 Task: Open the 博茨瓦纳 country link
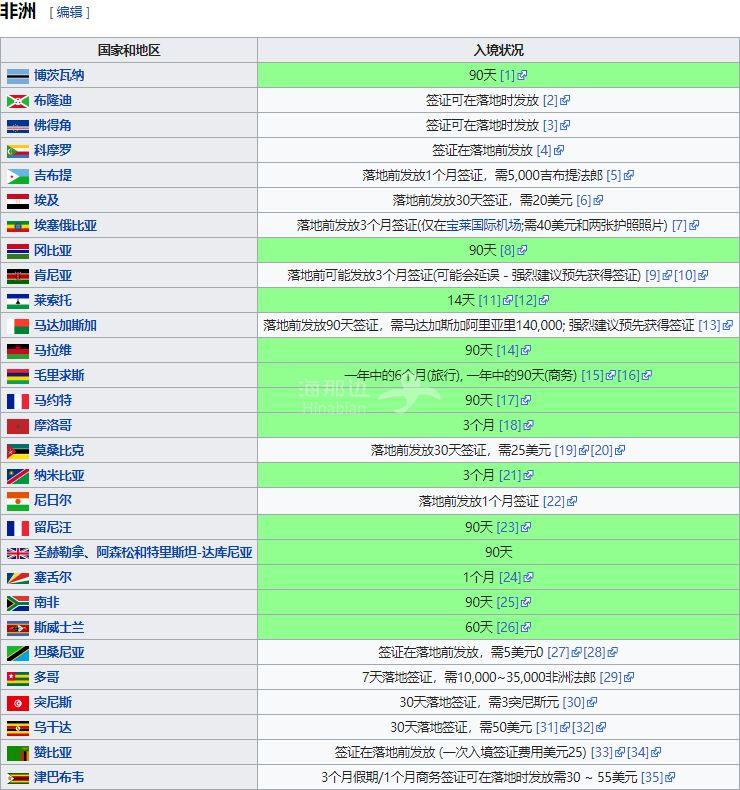pyautogui.click(x=59, y=75)
